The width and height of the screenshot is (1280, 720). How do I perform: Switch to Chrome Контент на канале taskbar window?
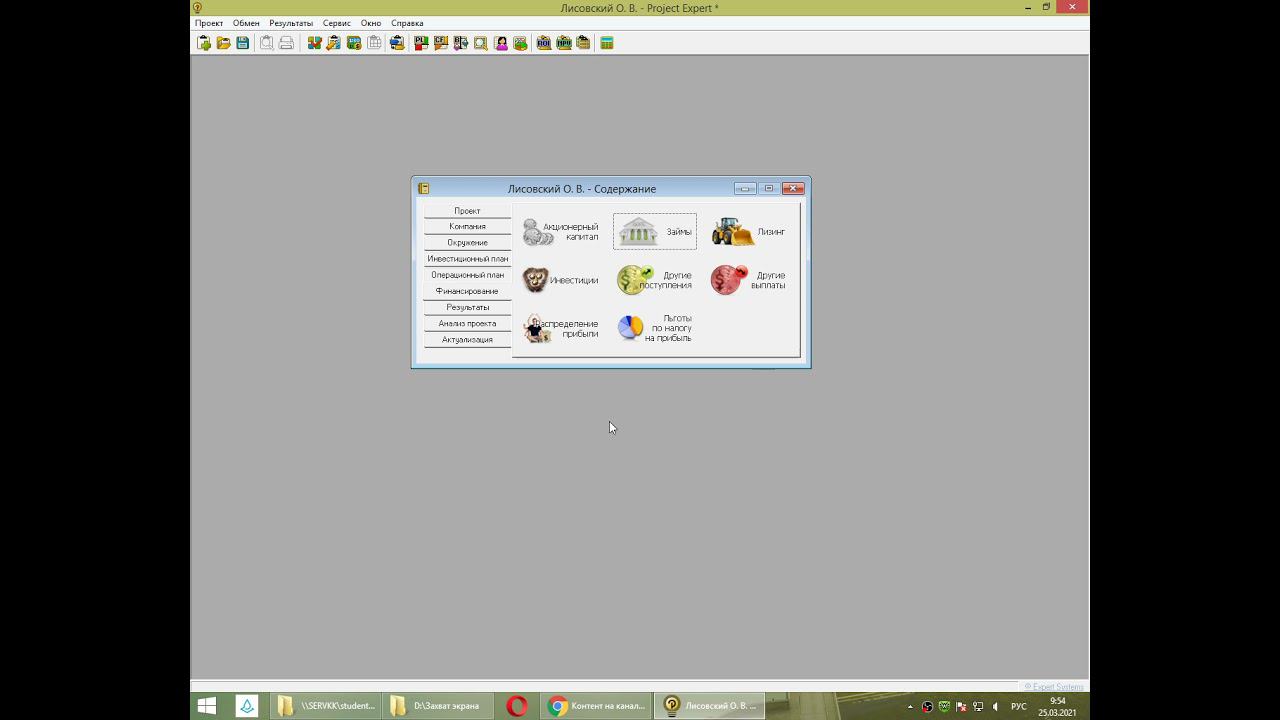(x=598, y=706)
